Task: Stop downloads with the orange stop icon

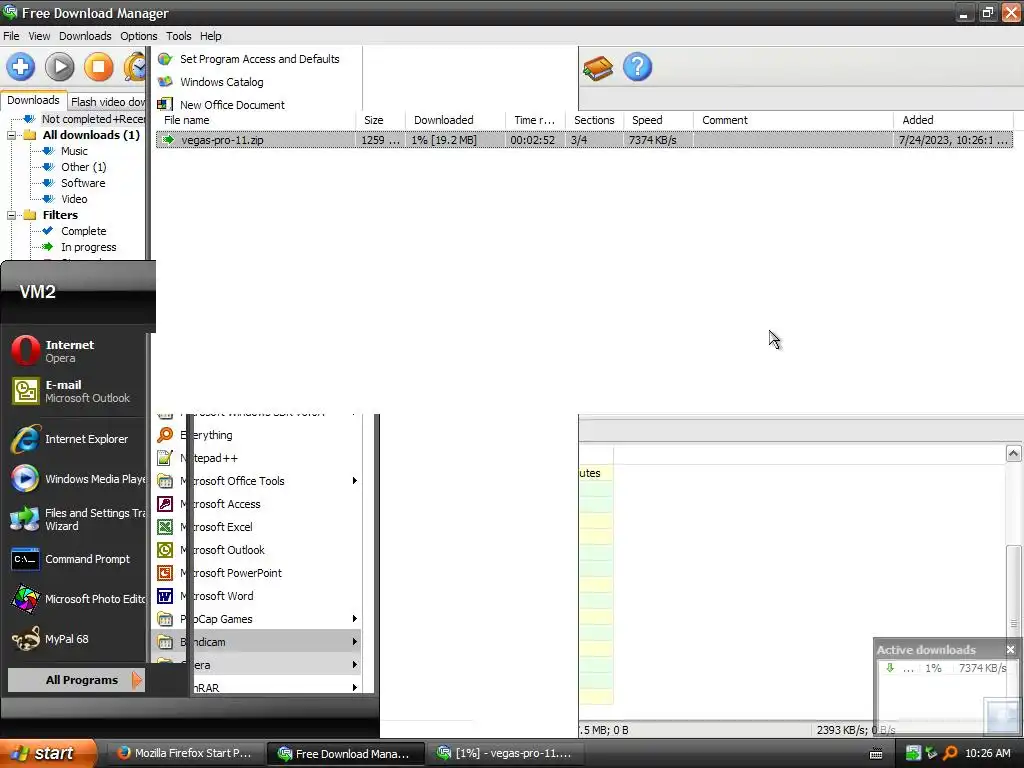Action: pos(99,67)
